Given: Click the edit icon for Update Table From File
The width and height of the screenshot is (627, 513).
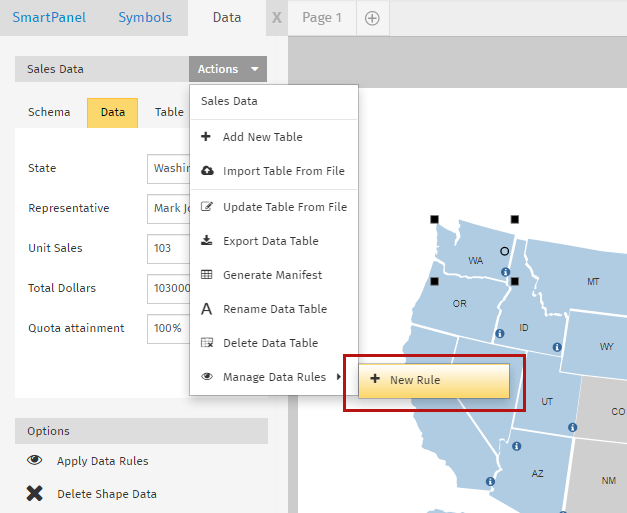Looking at the screenshot, I should point(207,207).
